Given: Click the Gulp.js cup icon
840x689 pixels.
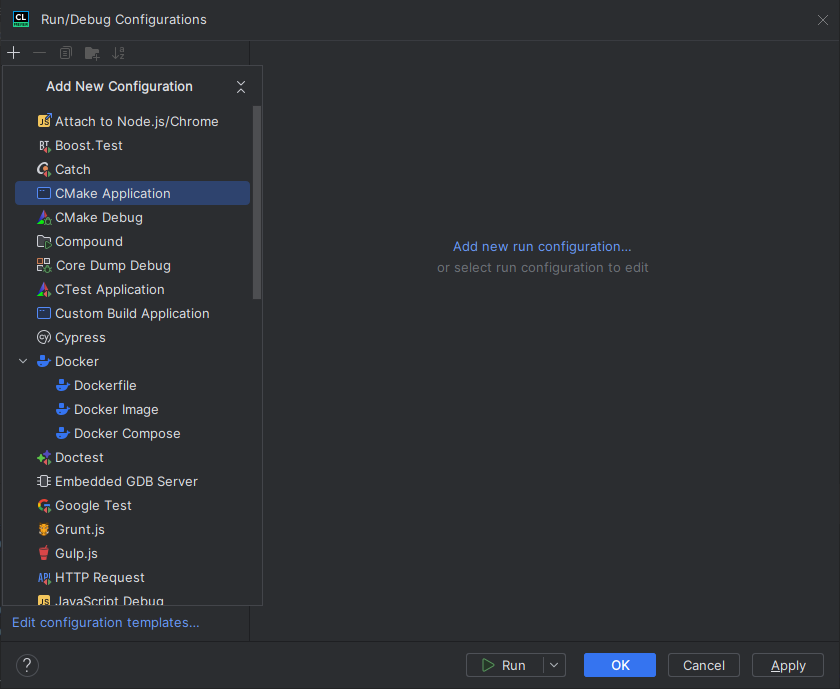Looking at the screenshot, I should point(44,553).
